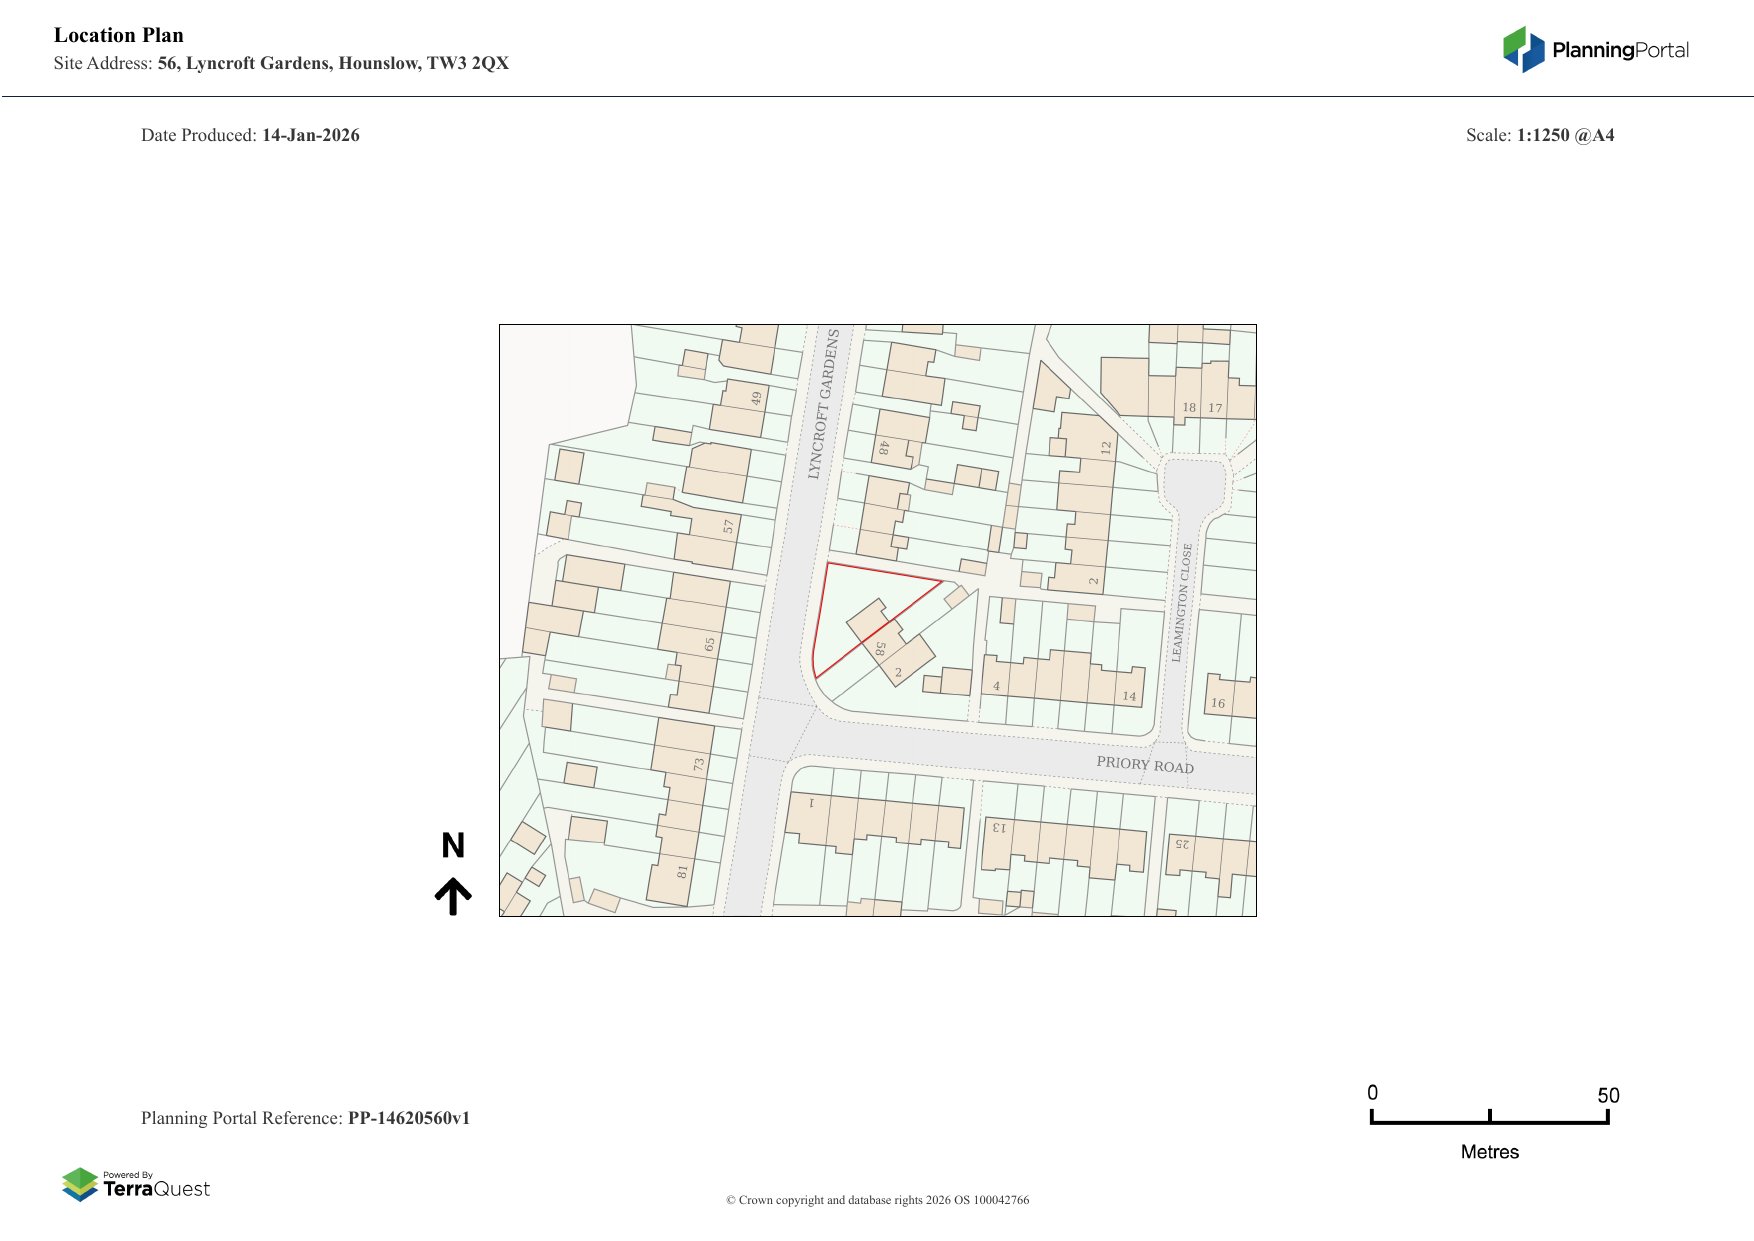Screen dimensions: 1754x1241
Task: Click the Crown copyright notice
Action: (877, 1200)
